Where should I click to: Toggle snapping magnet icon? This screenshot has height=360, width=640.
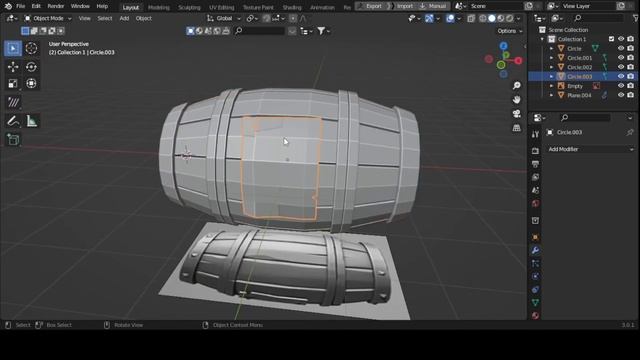coord(266,18)
